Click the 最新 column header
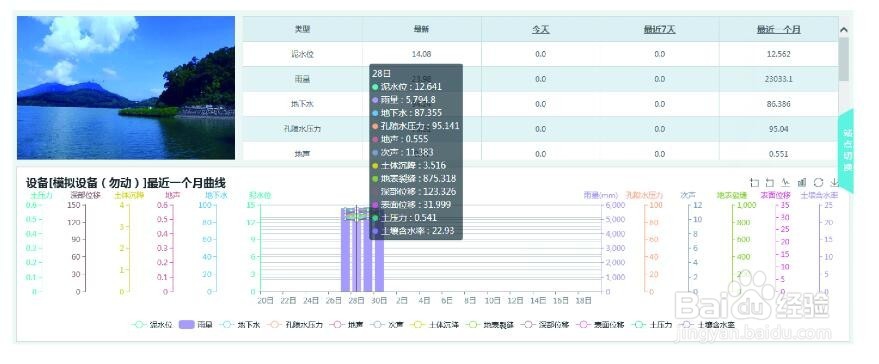Image resolution: width=879 pixels, height=364 pixels. click(x=422, y=29)
